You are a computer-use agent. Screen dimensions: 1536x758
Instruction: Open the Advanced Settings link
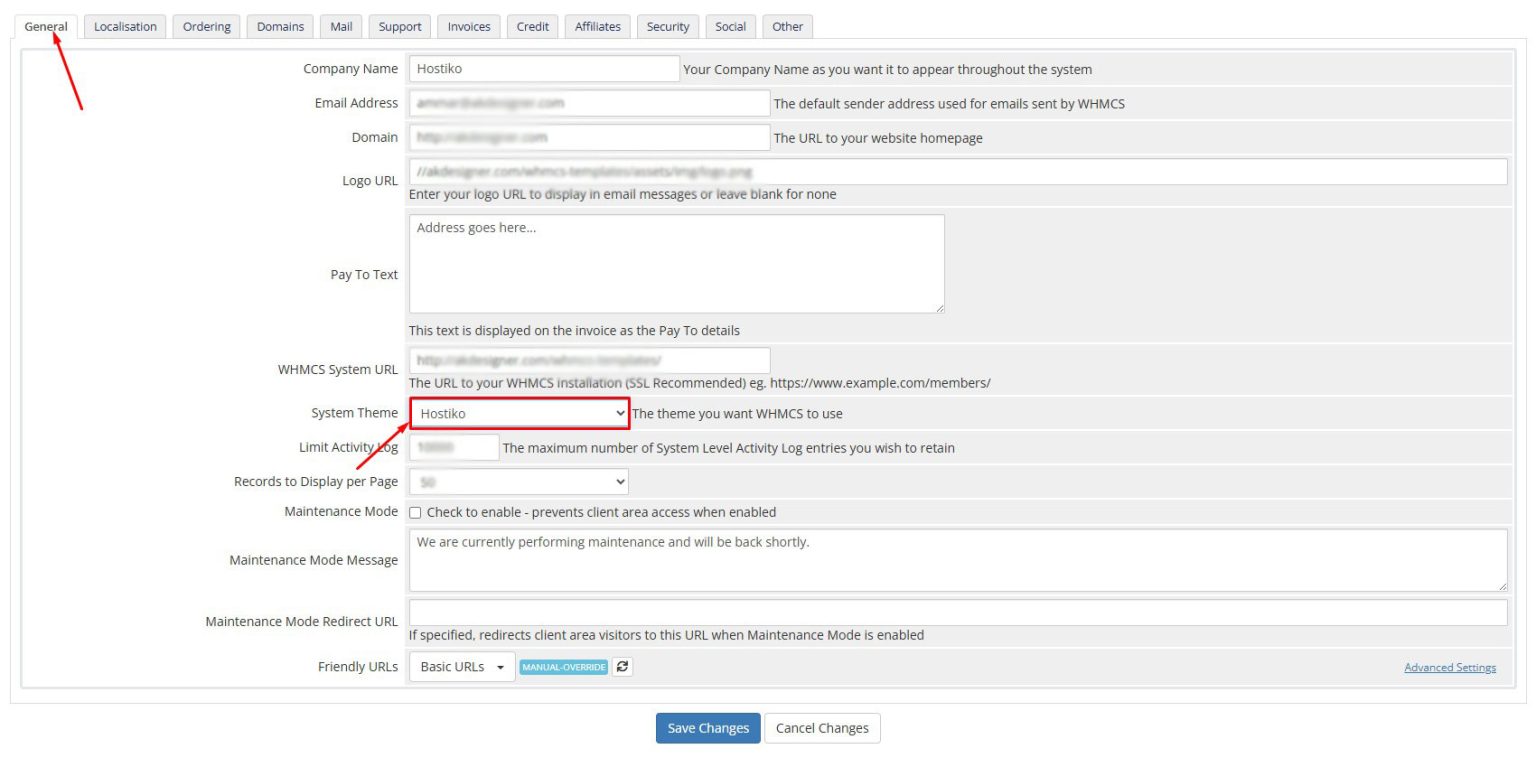point(1450,667)
